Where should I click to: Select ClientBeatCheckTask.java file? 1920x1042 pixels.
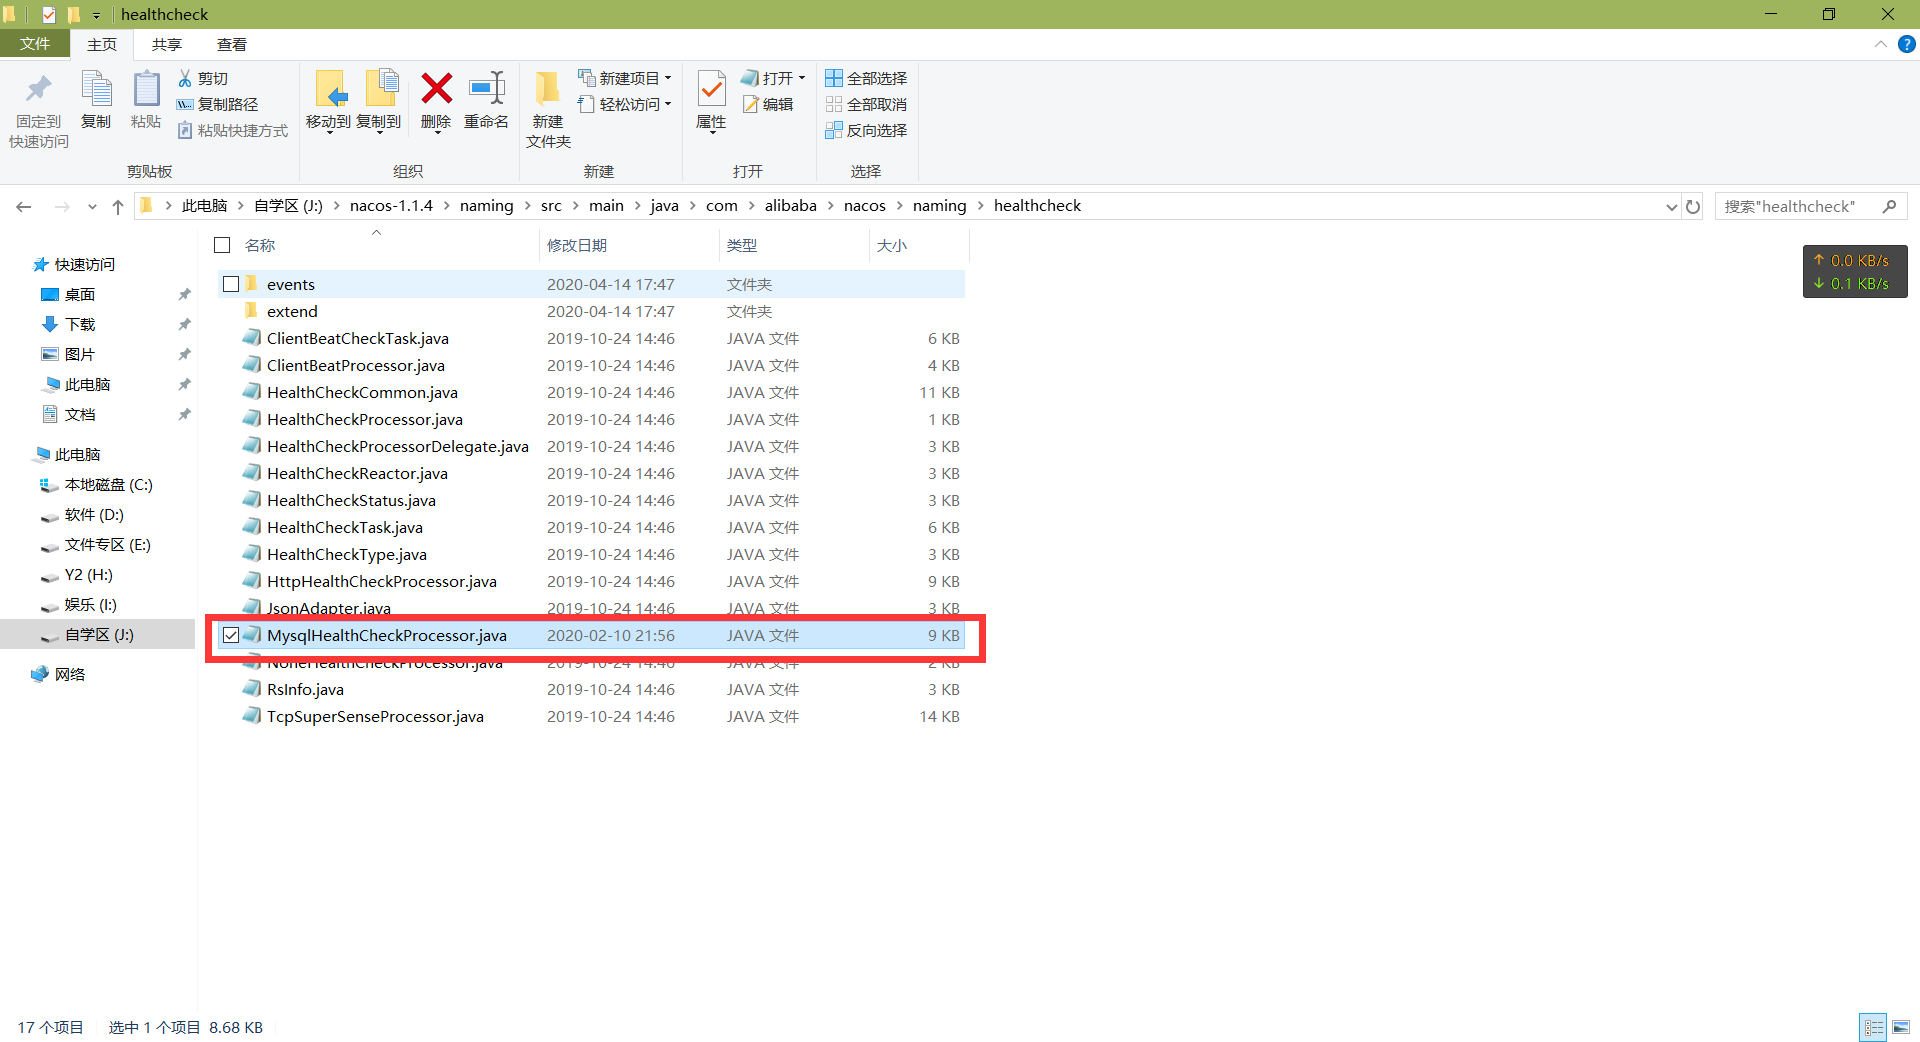[x=358, y=338]
